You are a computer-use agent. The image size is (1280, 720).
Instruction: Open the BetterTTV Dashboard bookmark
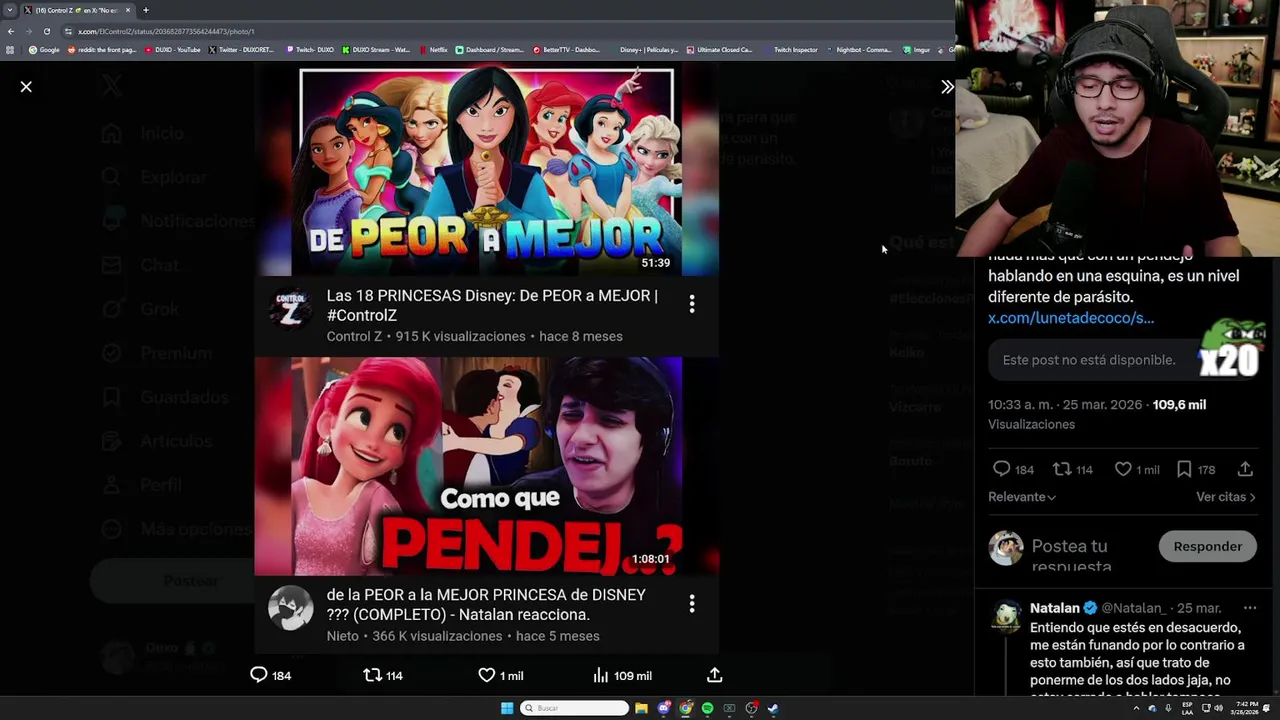click(x=567, y=49)
